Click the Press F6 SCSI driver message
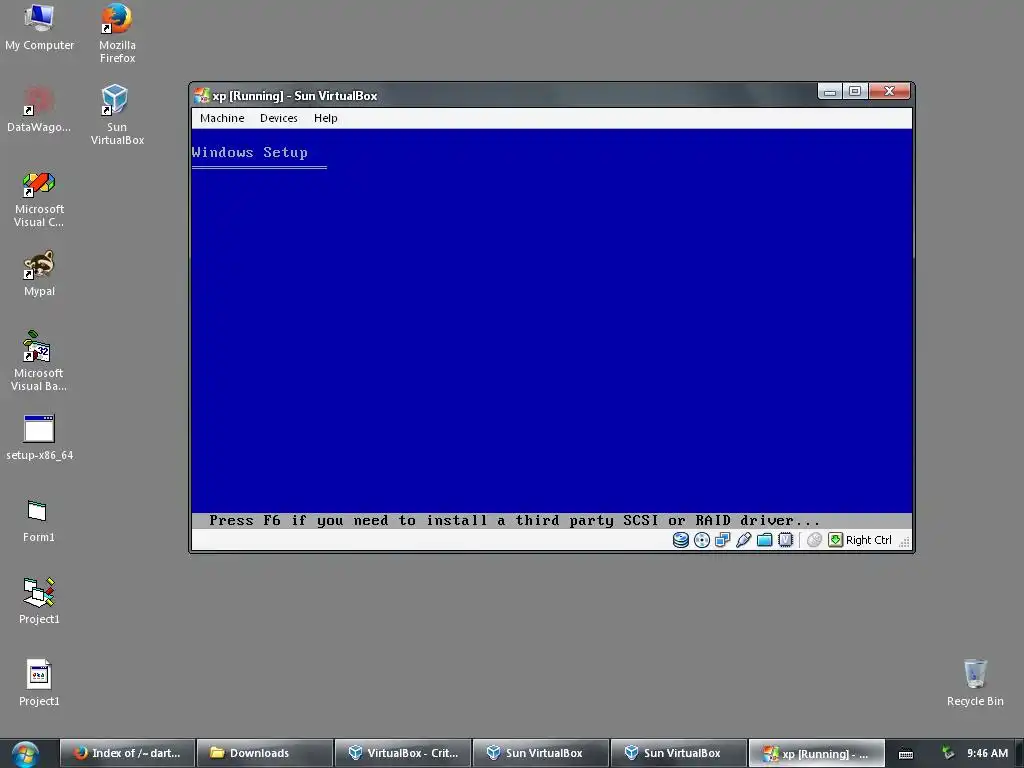Screen dimensions: 1024x768 514,520
